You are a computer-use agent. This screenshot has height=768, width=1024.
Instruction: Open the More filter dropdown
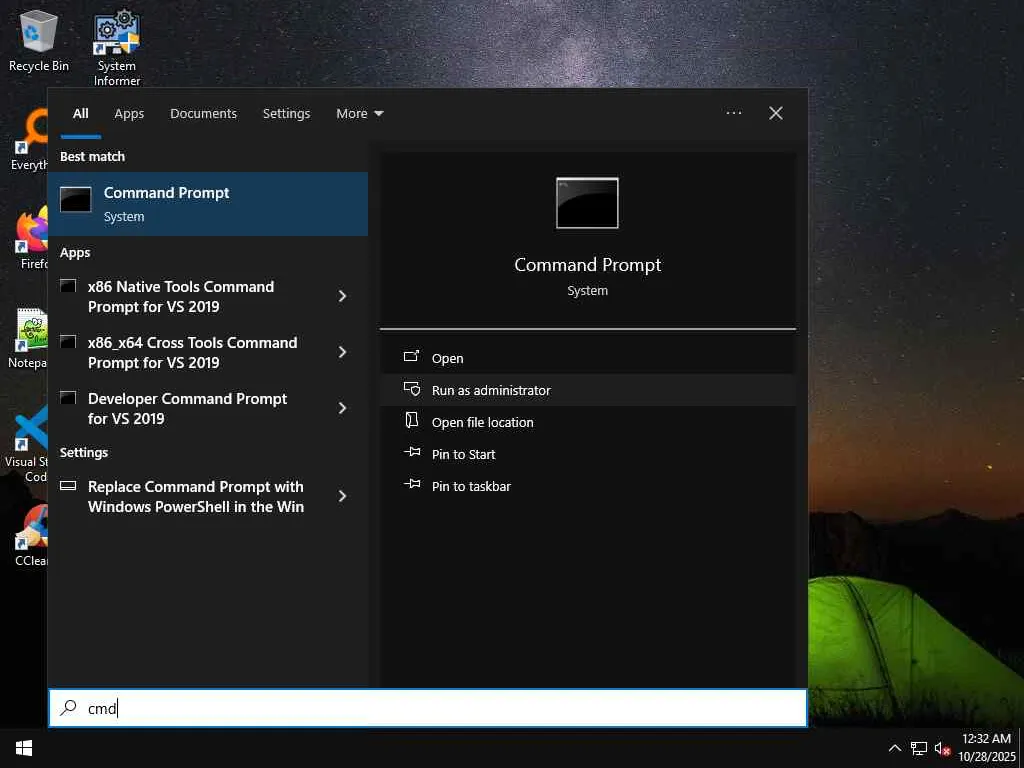pyautogui.click(x=359, y=114)
